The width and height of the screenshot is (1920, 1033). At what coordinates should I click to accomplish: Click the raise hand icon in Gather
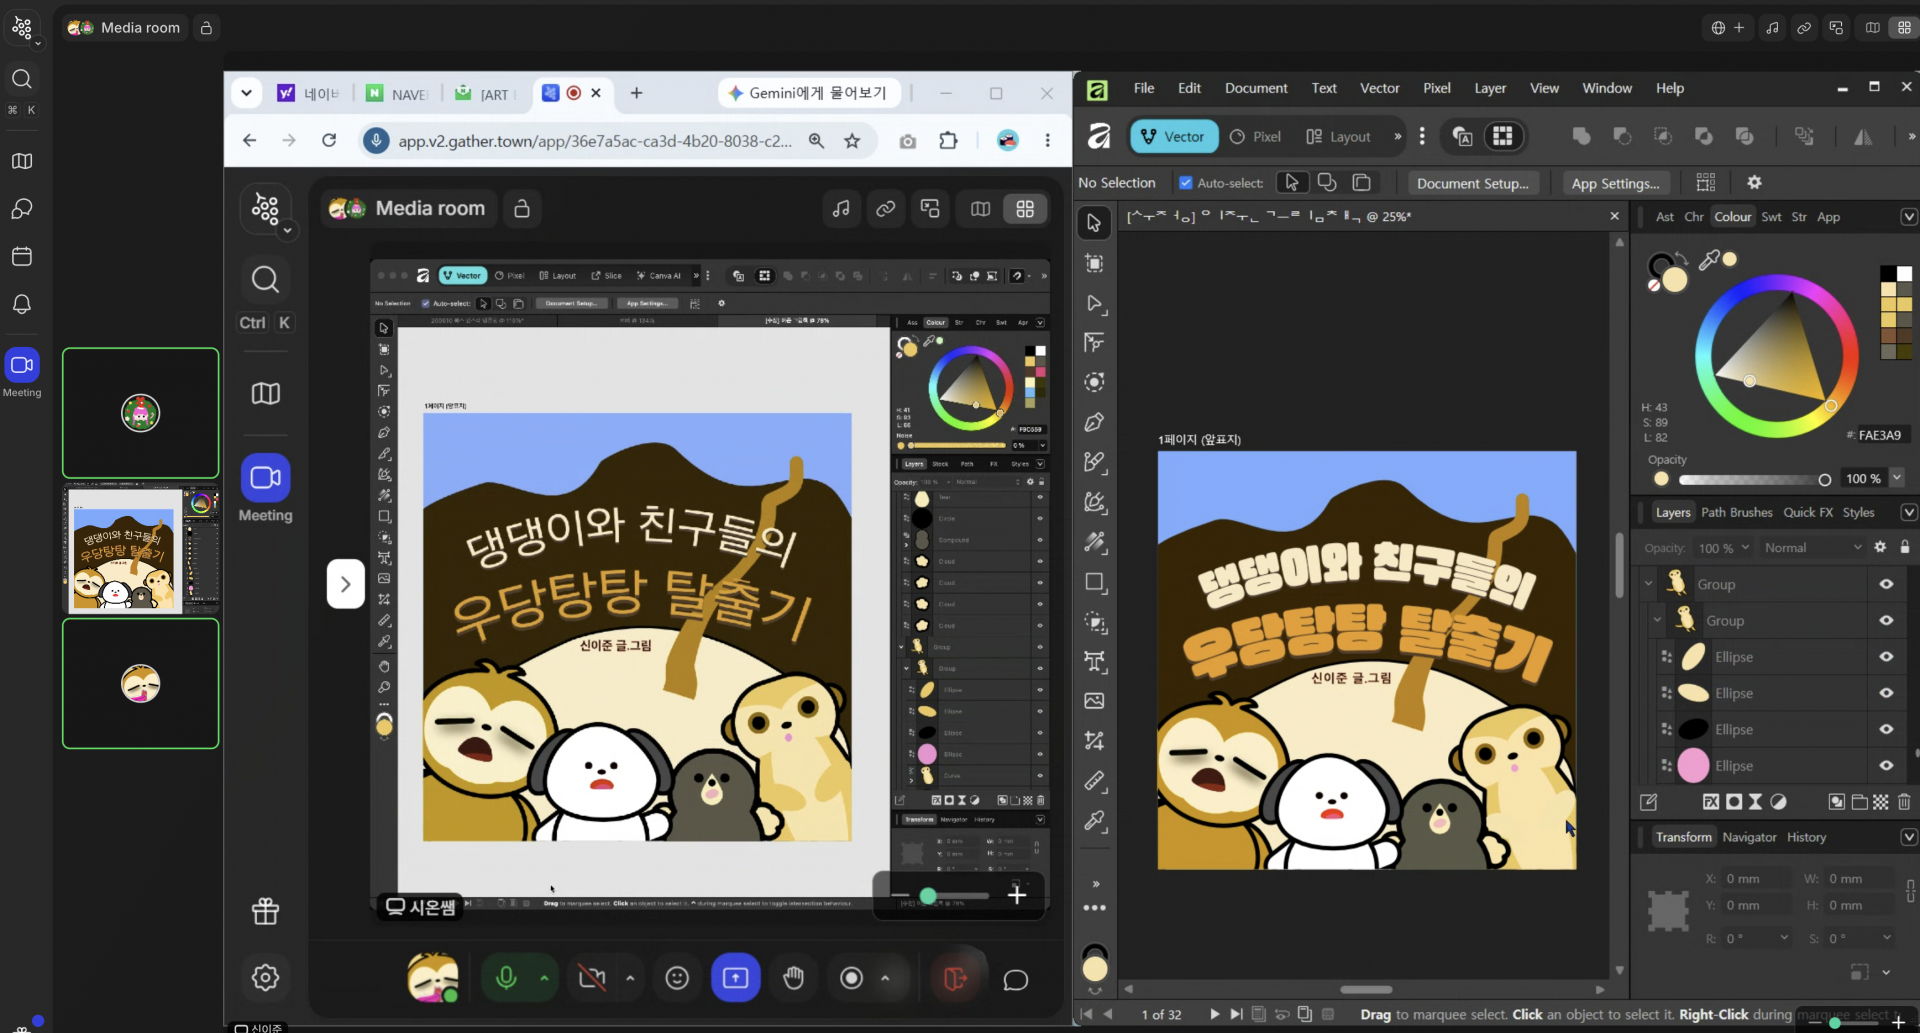[x=793, y=978]
